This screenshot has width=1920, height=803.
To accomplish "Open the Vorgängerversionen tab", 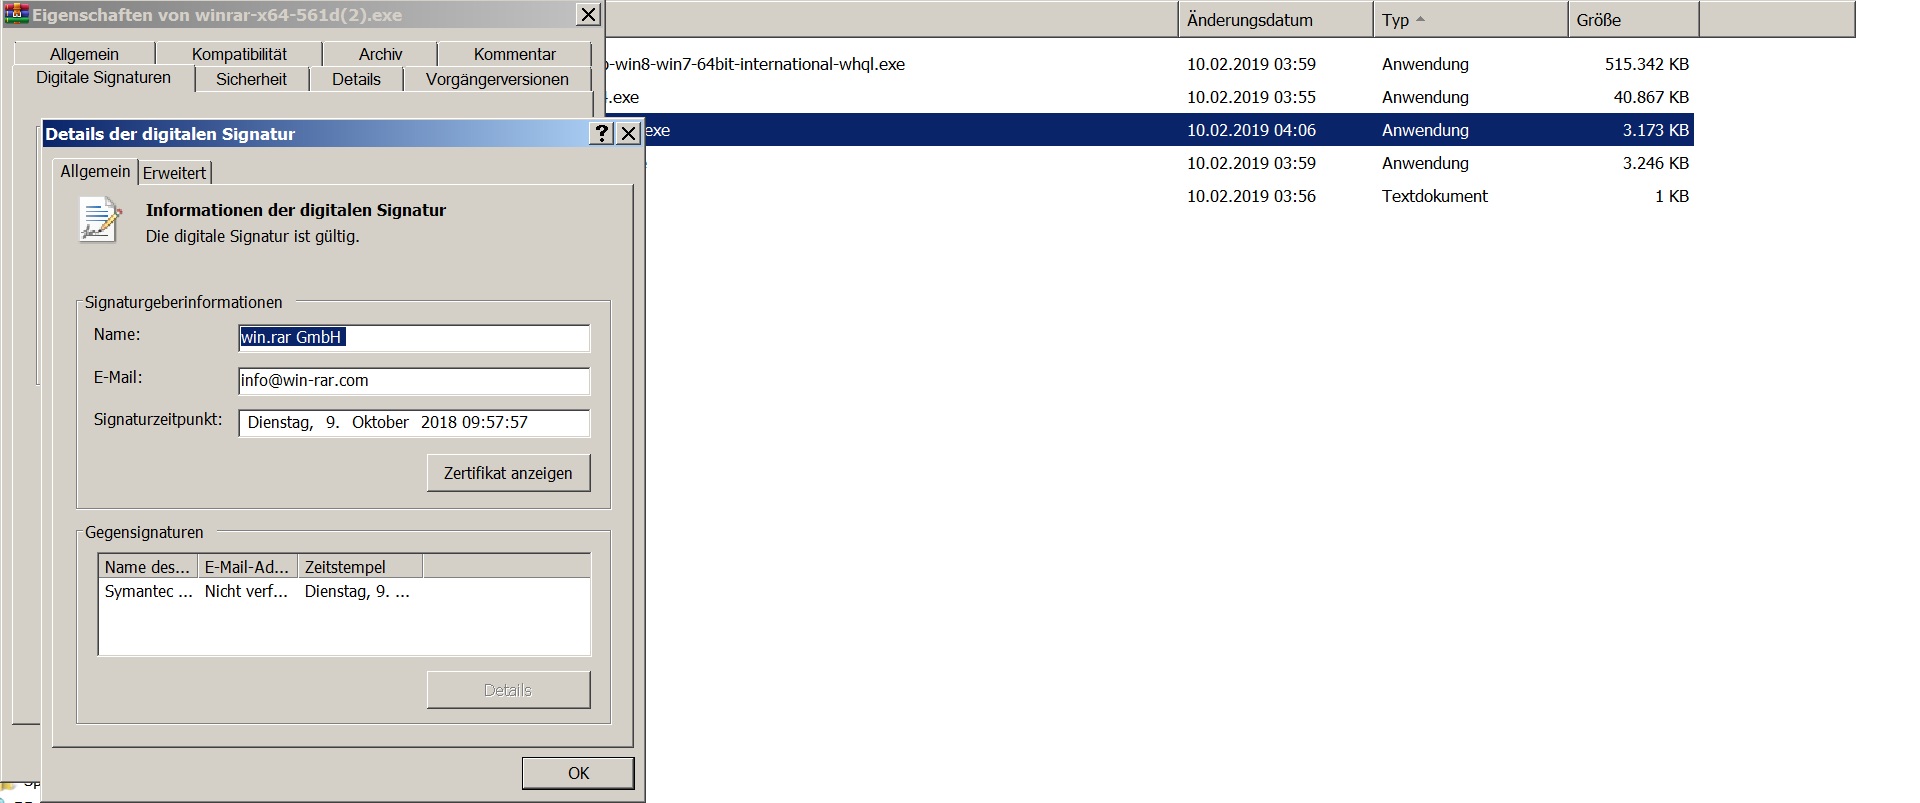I will coord(497,79).
